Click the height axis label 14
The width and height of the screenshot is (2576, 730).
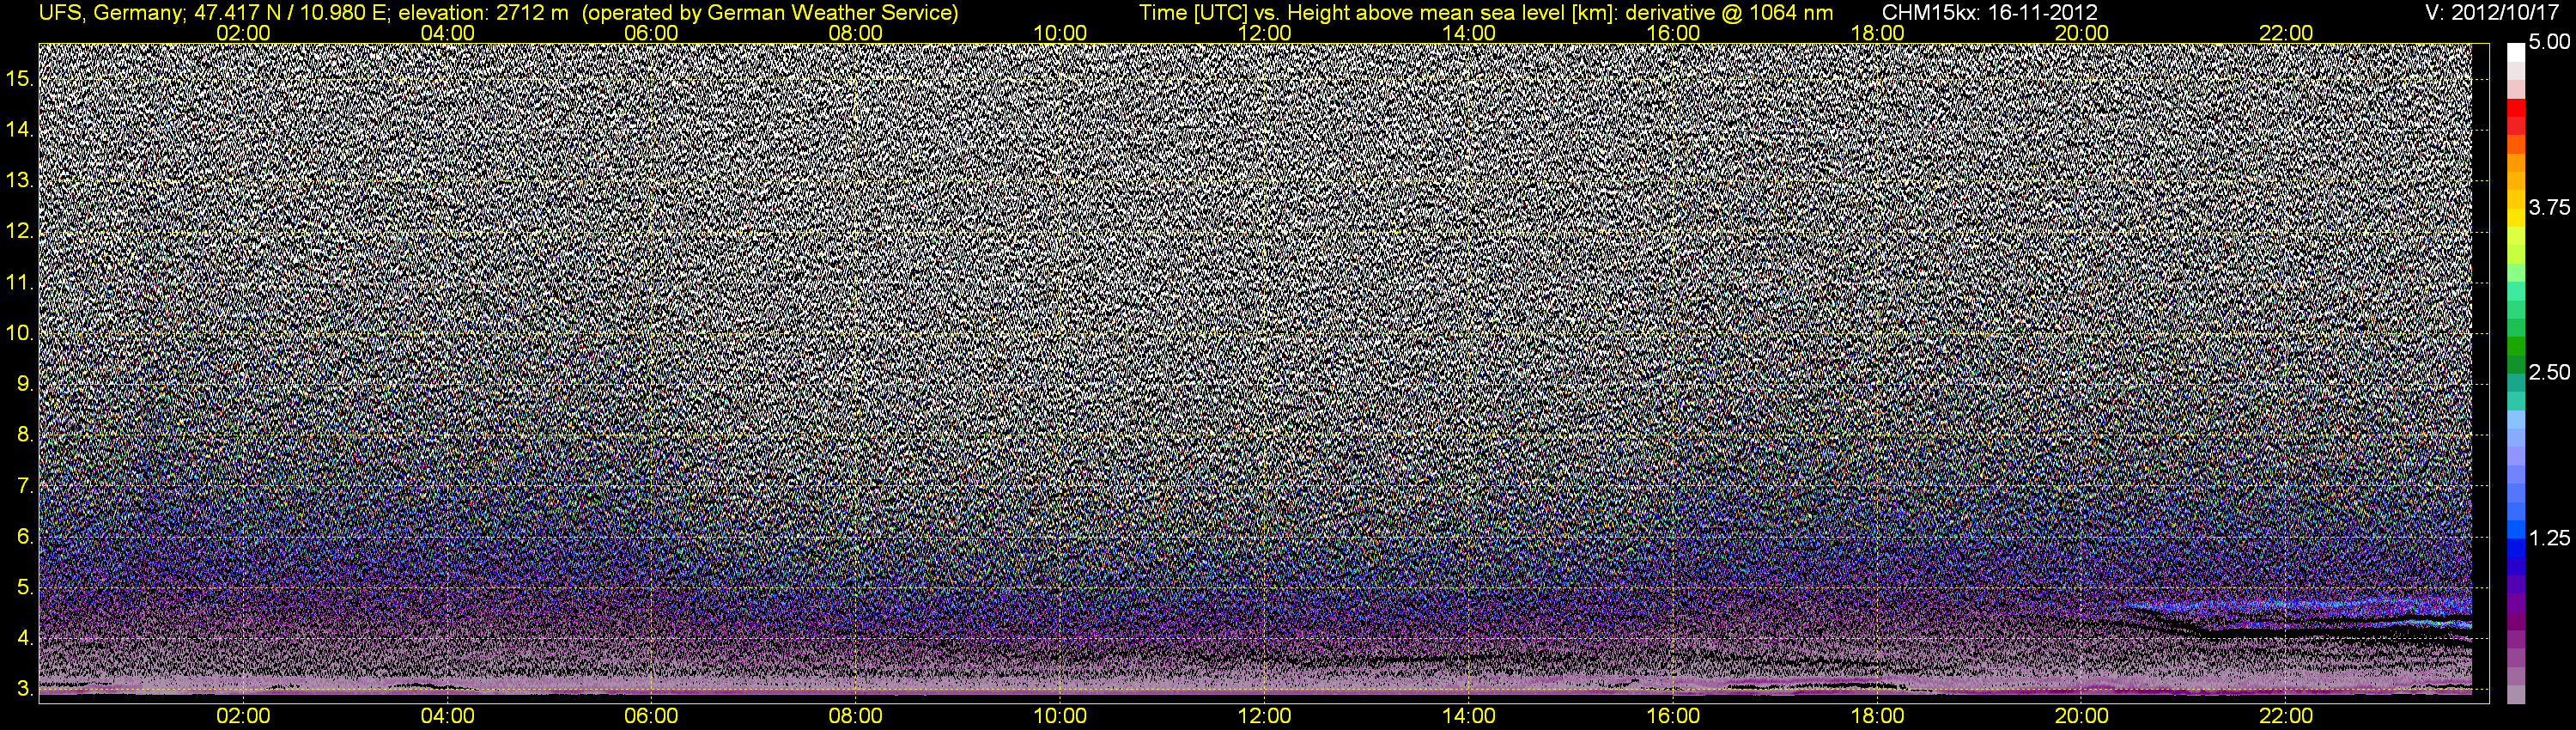[x=20, y=129]
